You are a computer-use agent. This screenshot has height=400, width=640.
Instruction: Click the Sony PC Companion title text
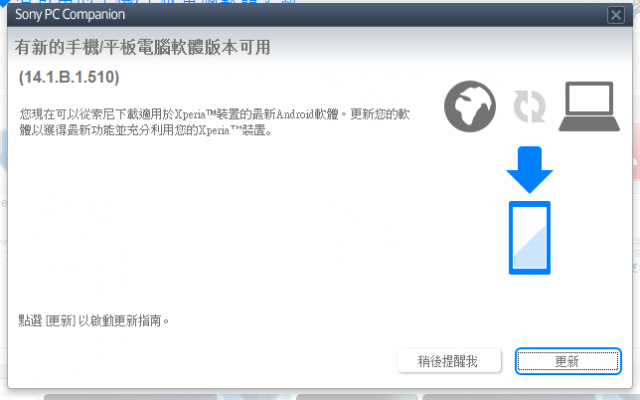point(70,15)
